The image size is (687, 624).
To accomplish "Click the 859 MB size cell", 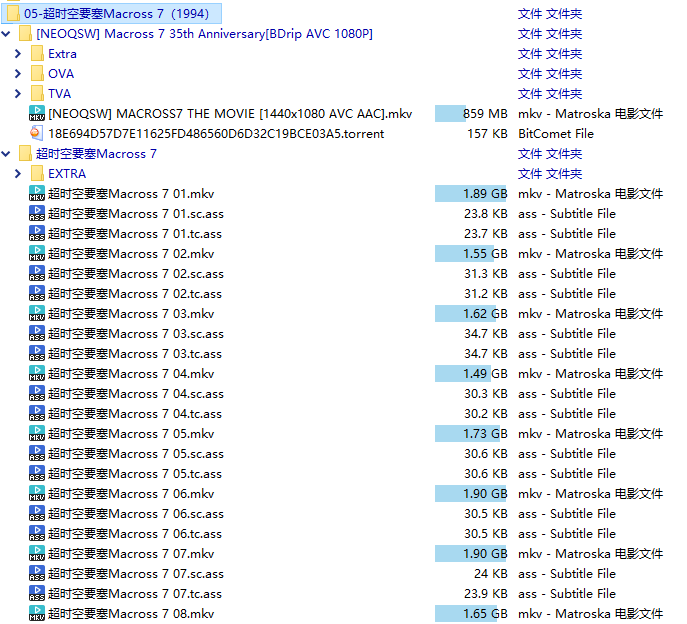I will pyautogui.click(x=472, y=114).
